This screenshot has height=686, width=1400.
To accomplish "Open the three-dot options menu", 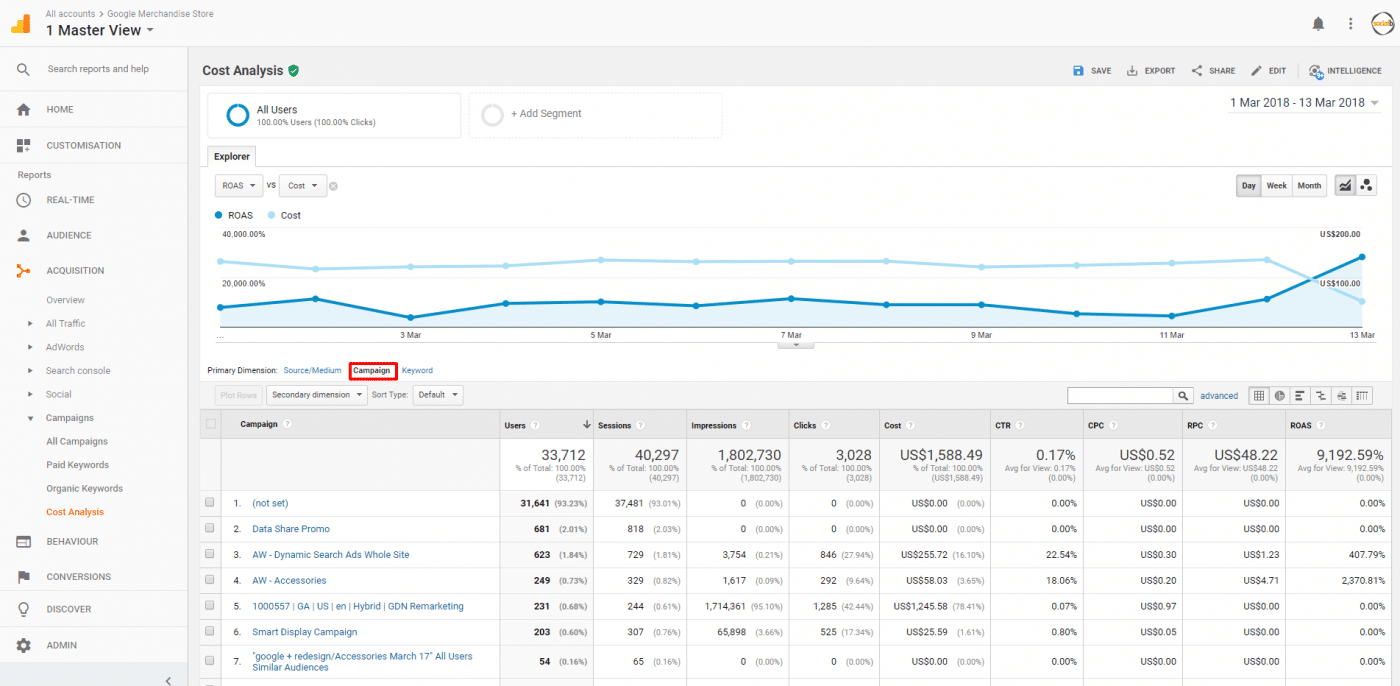I will click(1350, 23).
